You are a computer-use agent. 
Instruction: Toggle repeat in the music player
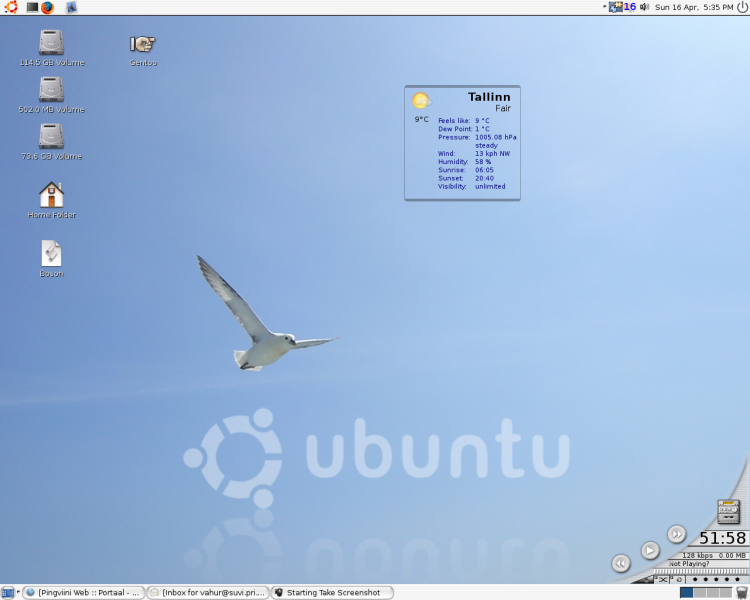pos(678,579)
